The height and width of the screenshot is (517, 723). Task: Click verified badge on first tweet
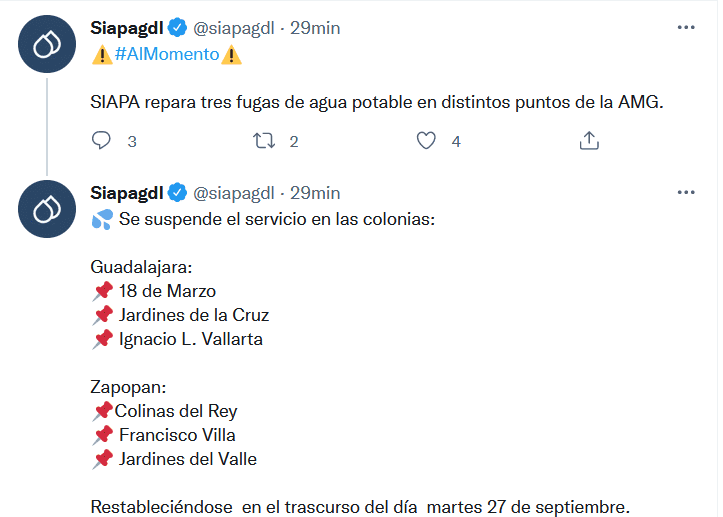[x=177, y=28]
